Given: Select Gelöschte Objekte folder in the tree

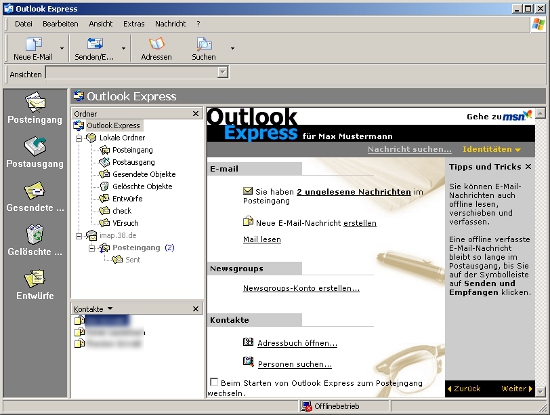Looking at the screenshot, I should tap(142, 186).
